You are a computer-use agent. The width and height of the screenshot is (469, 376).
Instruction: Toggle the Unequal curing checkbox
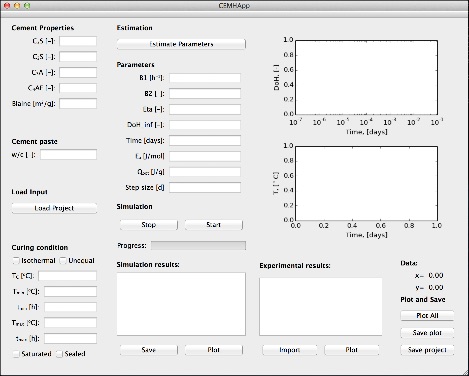pos(63,260)
